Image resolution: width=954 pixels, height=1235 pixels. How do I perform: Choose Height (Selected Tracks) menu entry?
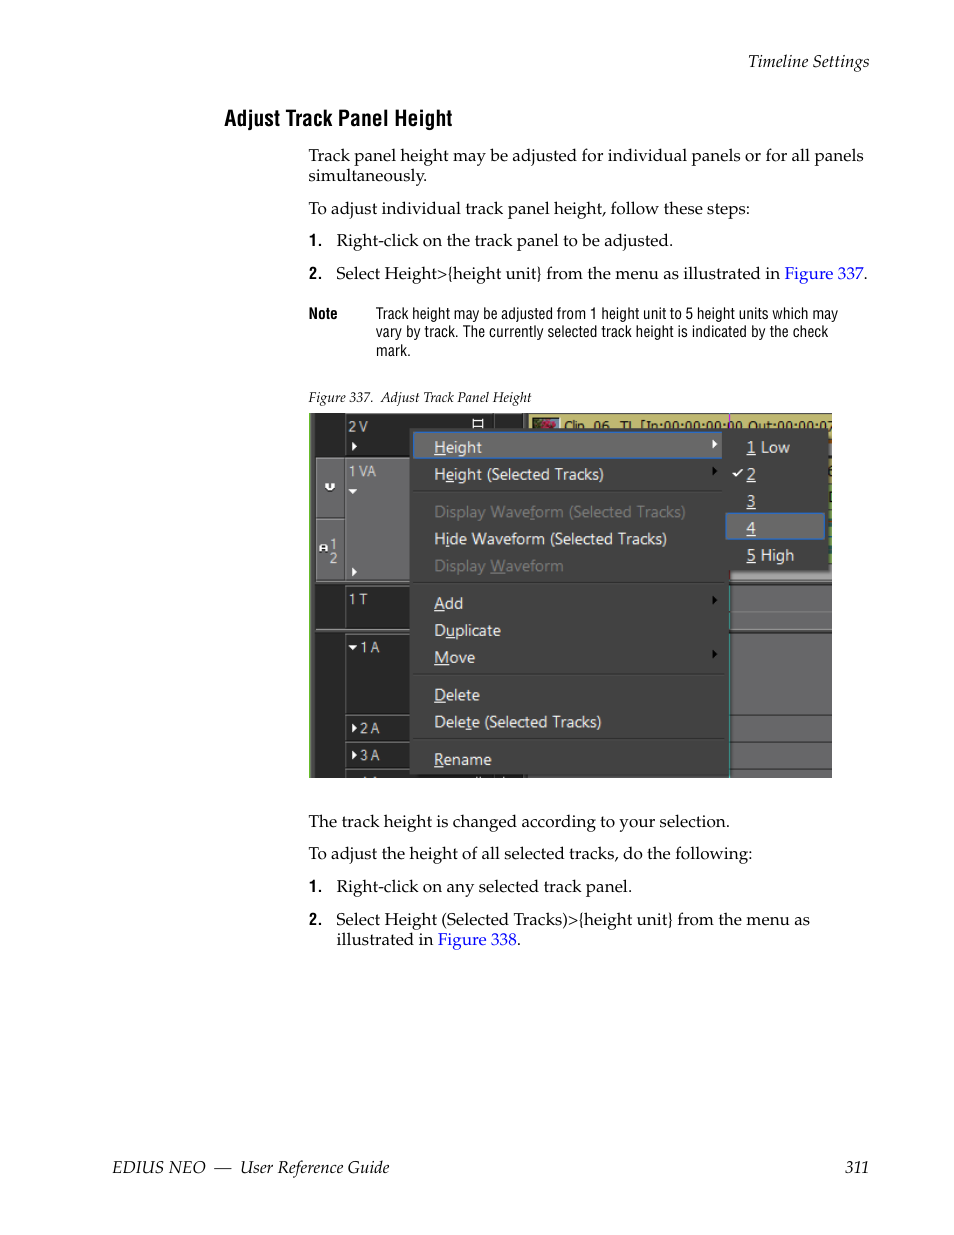[567, 474]
